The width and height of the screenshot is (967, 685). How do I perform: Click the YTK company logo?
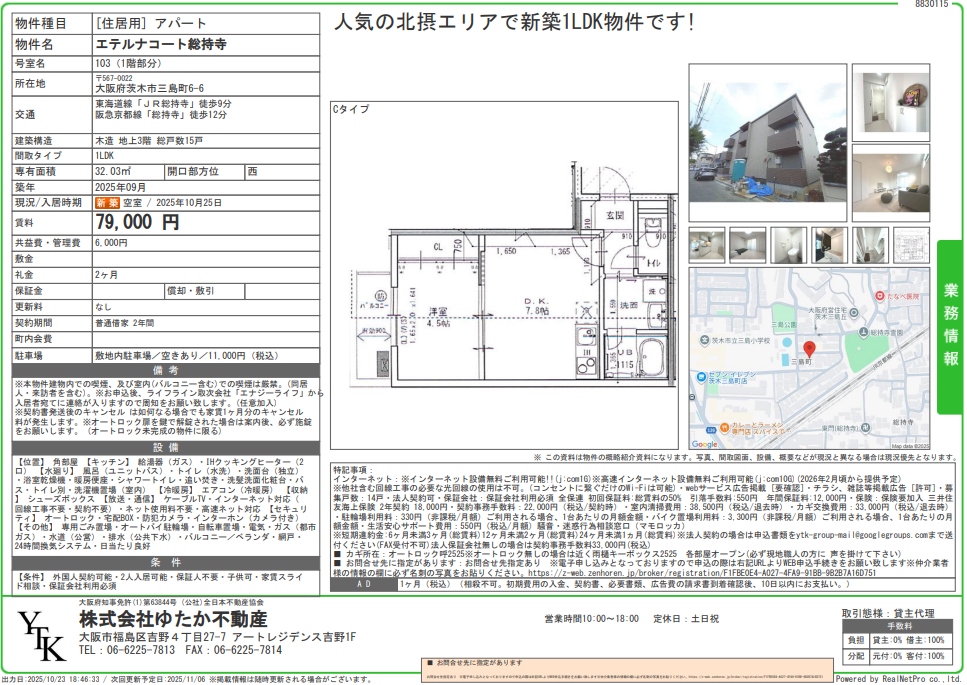(40, 634)
